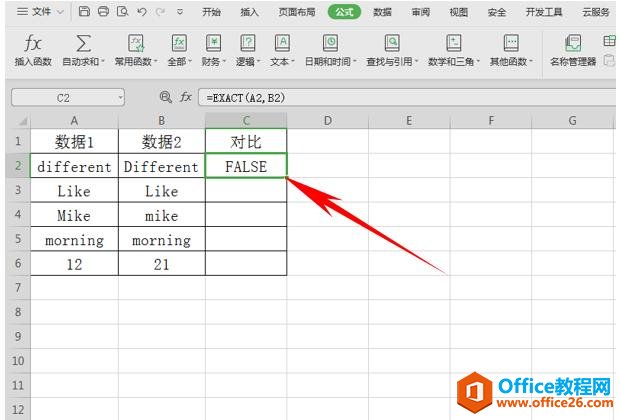Switch to the 数据 (Data) tab

click(x=382, y=12)
